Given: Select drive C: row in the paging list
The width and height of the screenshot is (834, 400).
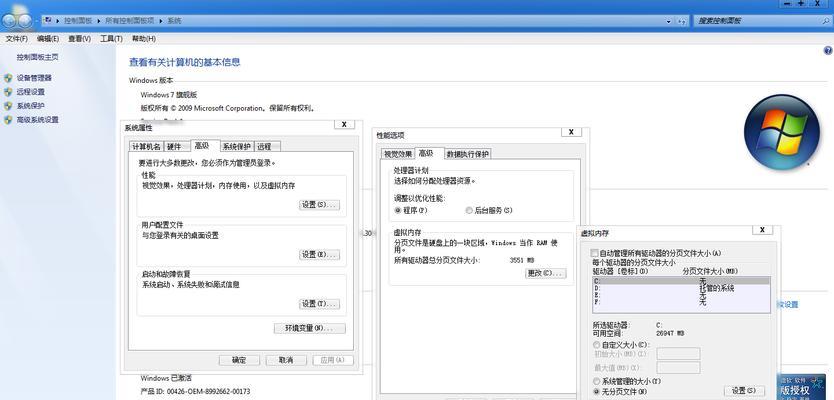Looking at the screenshot, I should [681, 281].
